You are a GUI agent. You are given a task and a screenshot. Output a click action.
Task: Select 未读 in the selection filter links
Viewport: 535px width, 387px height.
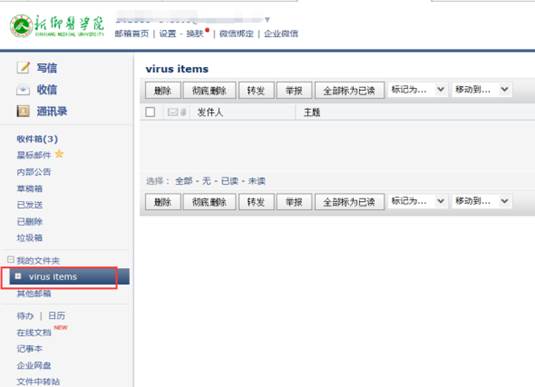[x=257, y=181]
